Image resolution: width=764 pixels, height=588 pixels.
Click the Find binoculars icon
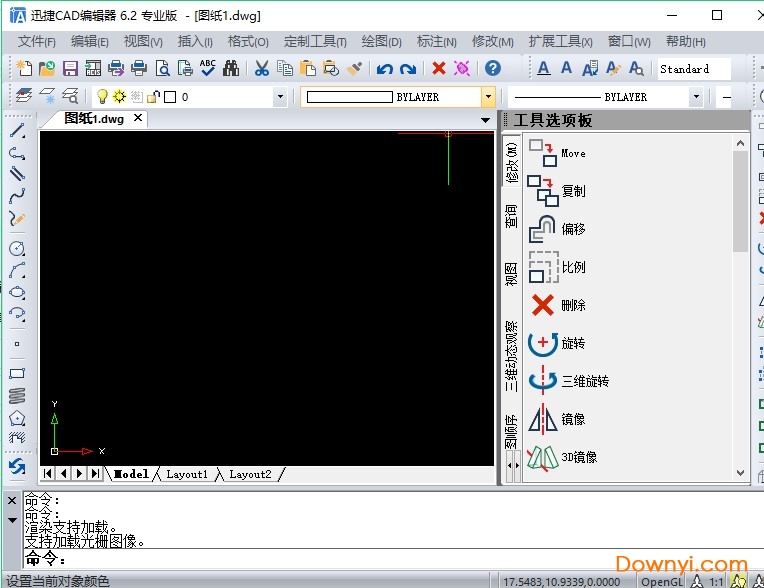pos(231,69)
